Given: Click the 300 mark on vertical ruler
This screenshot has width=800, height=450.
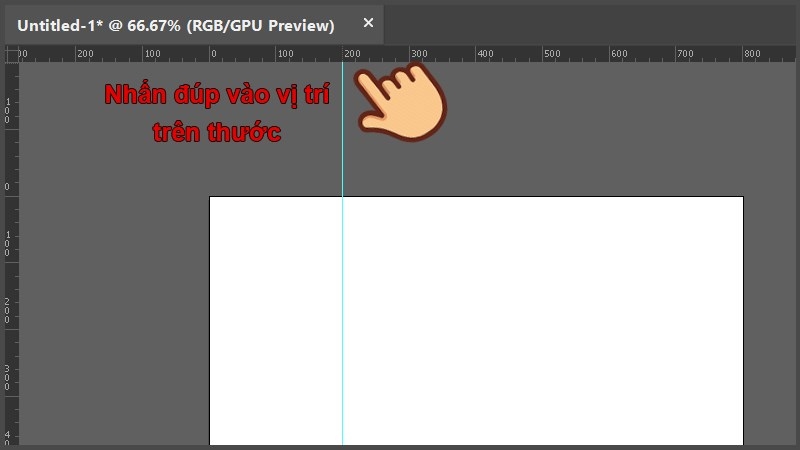Looking at the screenshot, I should [7, 378].
